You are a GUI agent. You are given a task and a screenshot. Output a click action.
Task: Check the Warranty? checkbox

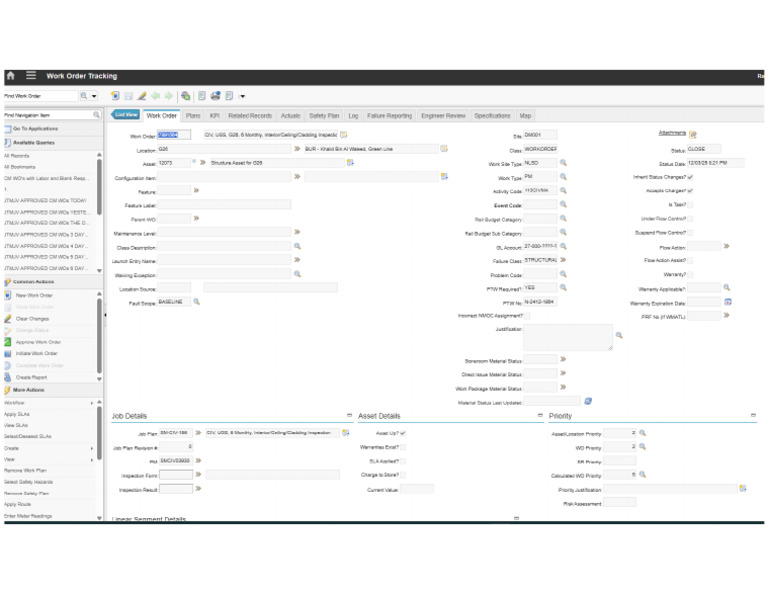point(690,274)
